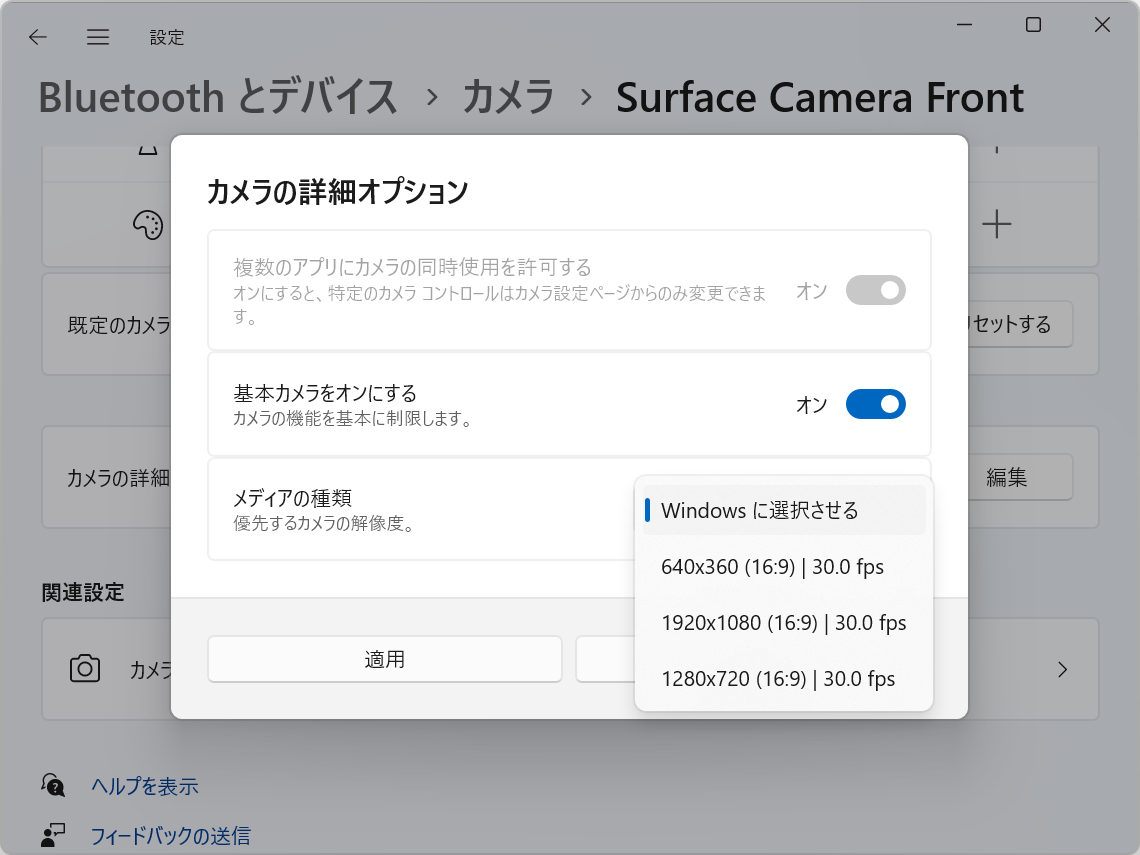Open the hamburger navigation menu
This screenshot has height=855, width=1140.
[x=97, y=37]
